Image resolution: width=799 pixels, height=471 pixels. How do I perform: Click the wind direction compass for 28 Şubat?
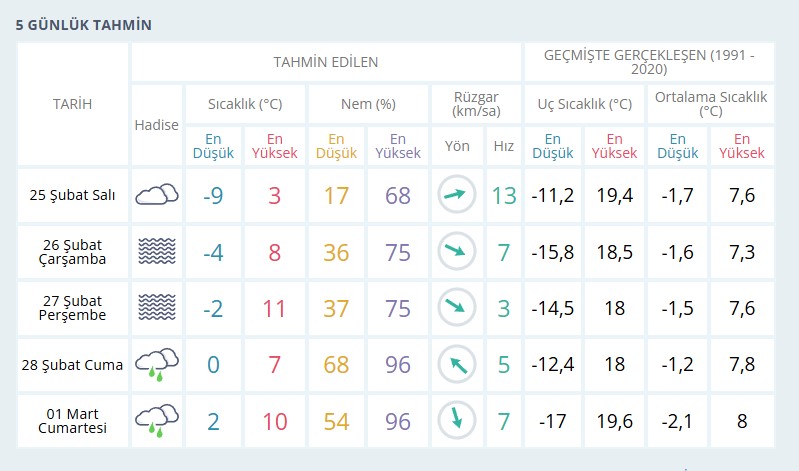point(457,364)
